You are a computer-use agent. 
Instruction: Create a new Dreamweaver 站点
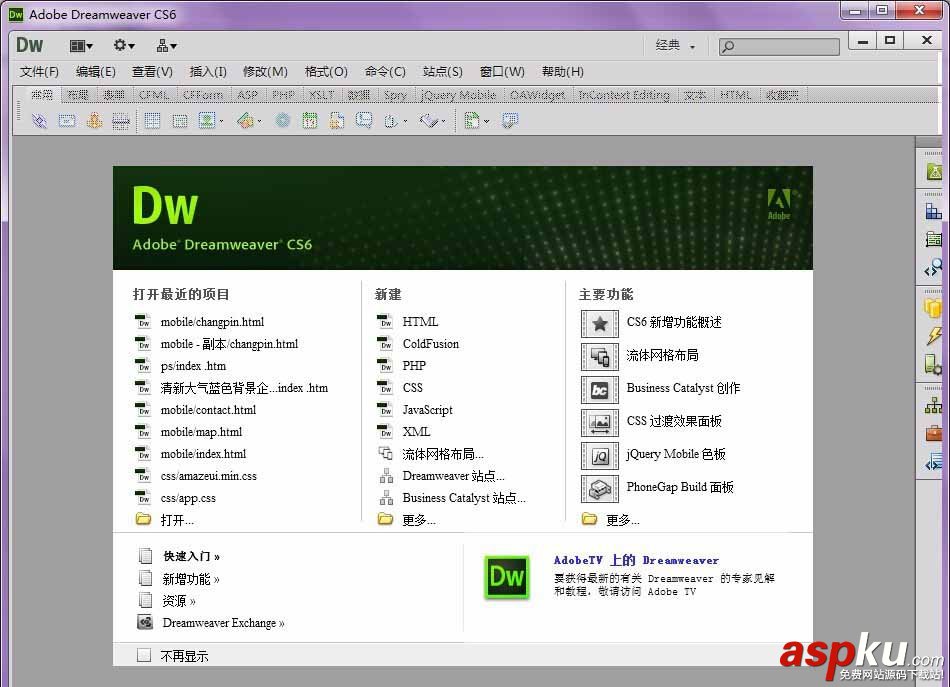(x=453, y=476)
